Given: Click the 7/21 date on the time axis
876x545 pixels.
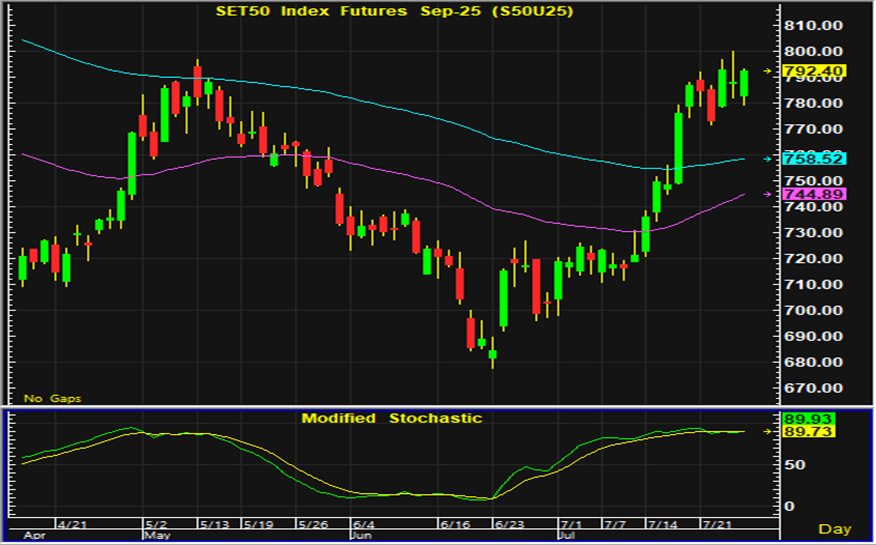Looking at the screenshot, I should pyautogui.click(x=713, y=524).
